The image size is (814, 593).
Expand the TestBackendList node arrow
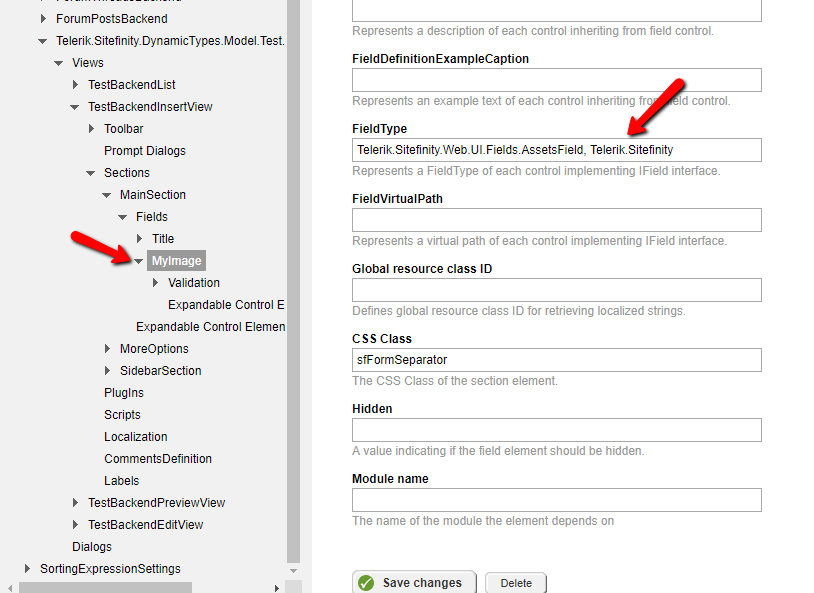click(76, 85)
